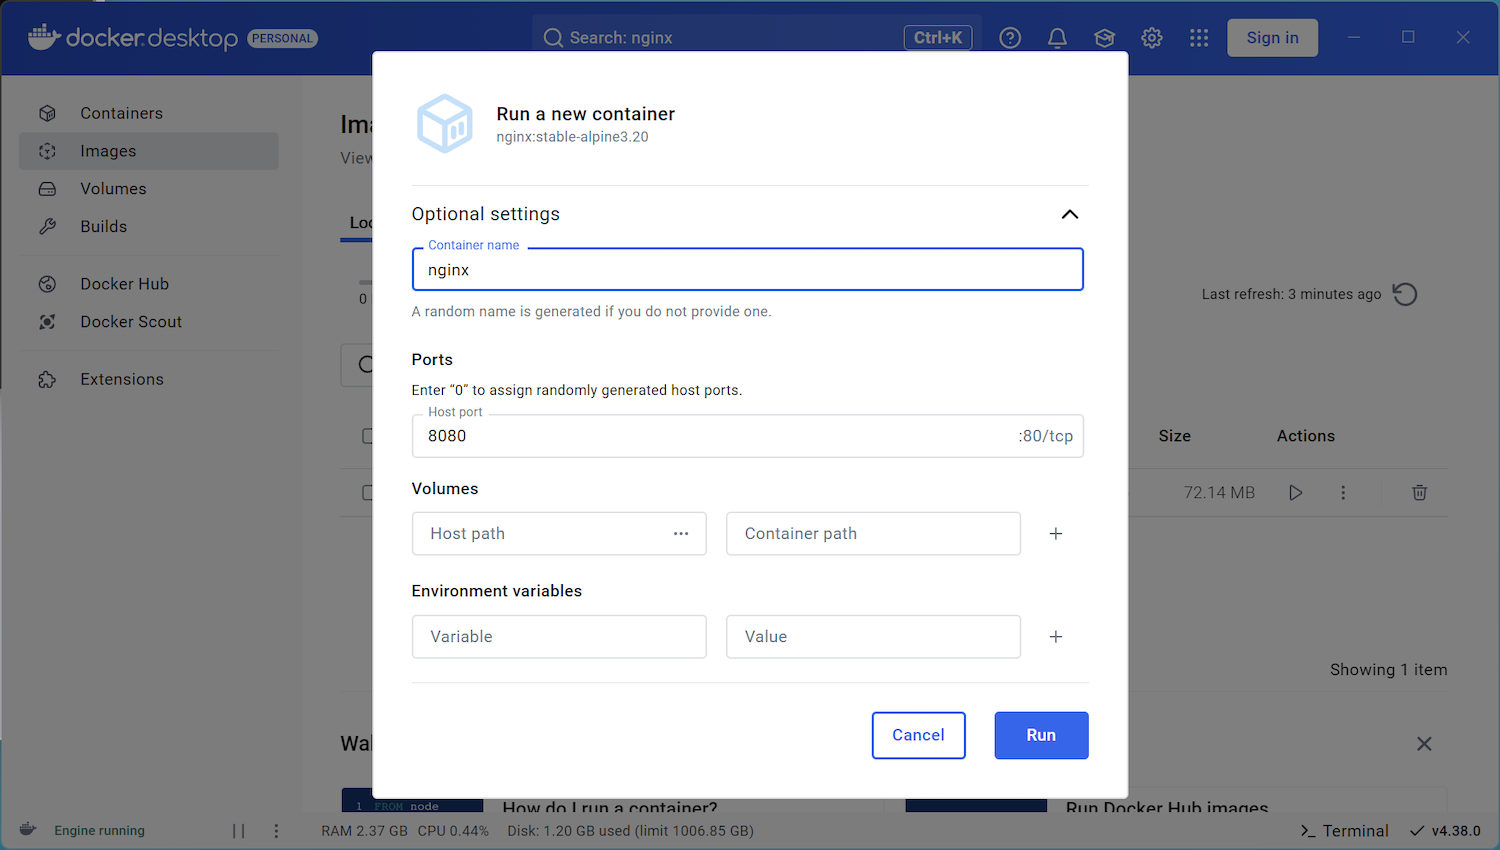Open Images in the sidebar
Image resolution: width=1500 pixels, height=850 pixels.
149,151
